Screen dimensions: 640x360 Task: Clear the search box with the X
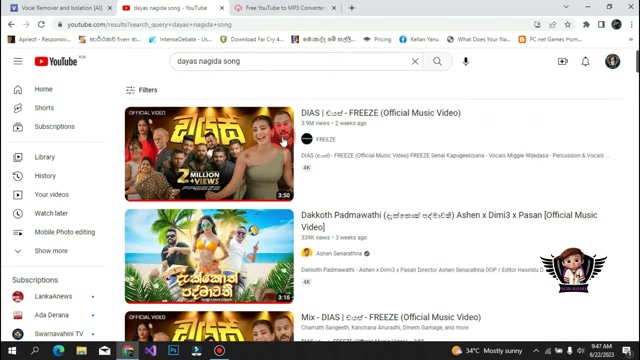415,61
